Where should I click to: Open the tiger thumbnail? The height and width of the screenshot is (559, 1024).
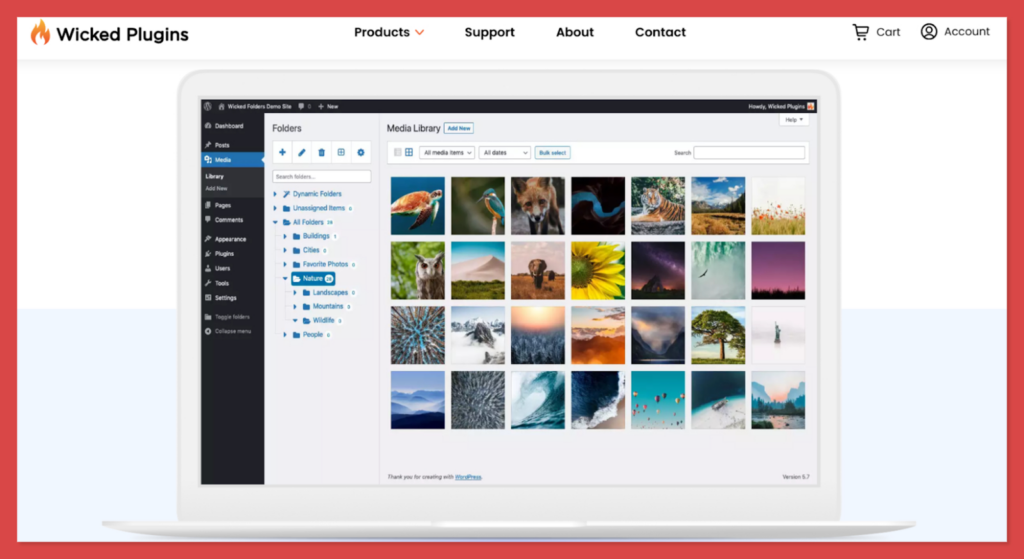tap(658, 206)
